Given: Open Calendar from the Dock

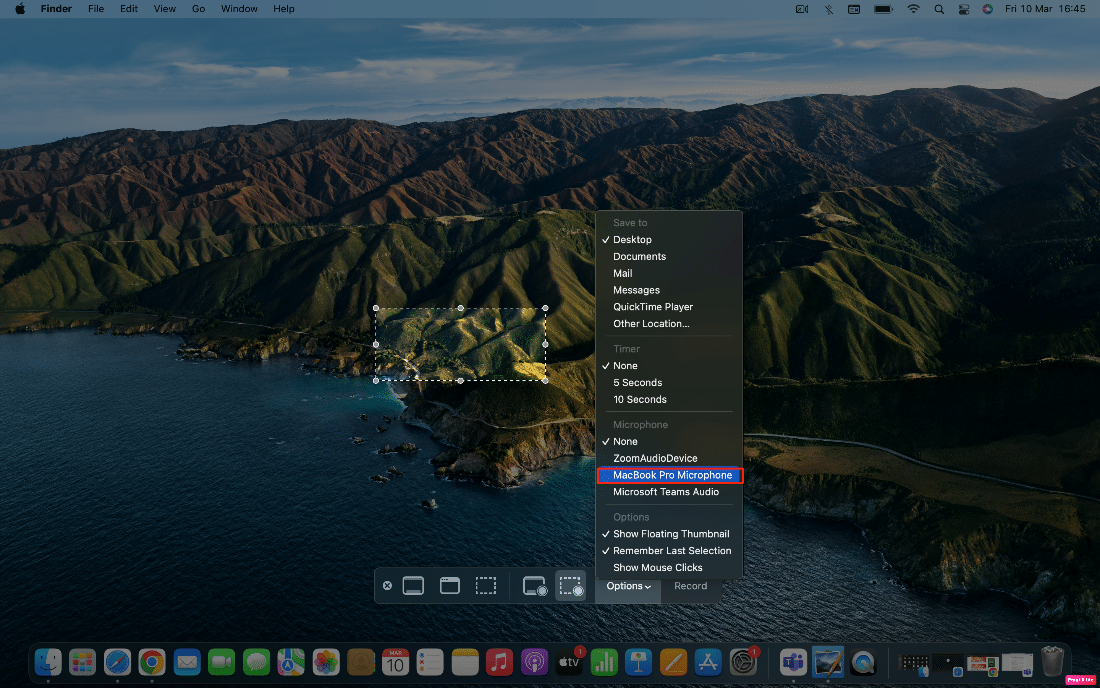Looking at the screenshot, I should [396, 661].
